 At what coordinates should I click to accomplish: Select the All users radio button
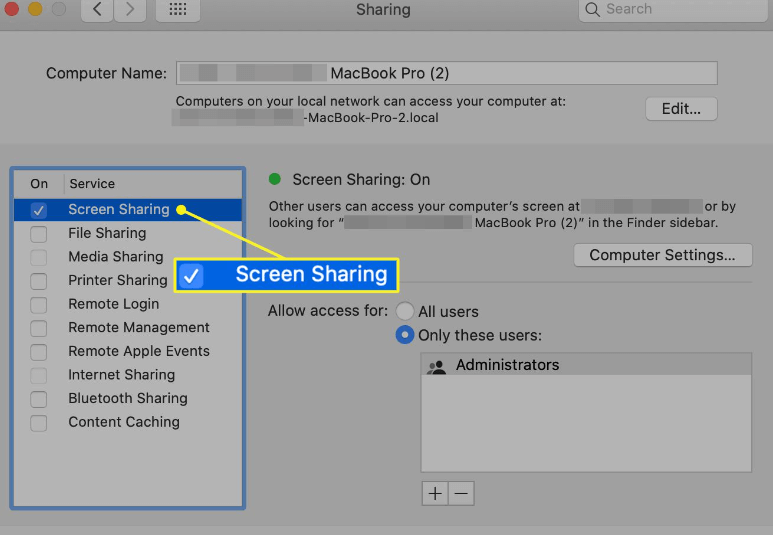coord(405,311)
